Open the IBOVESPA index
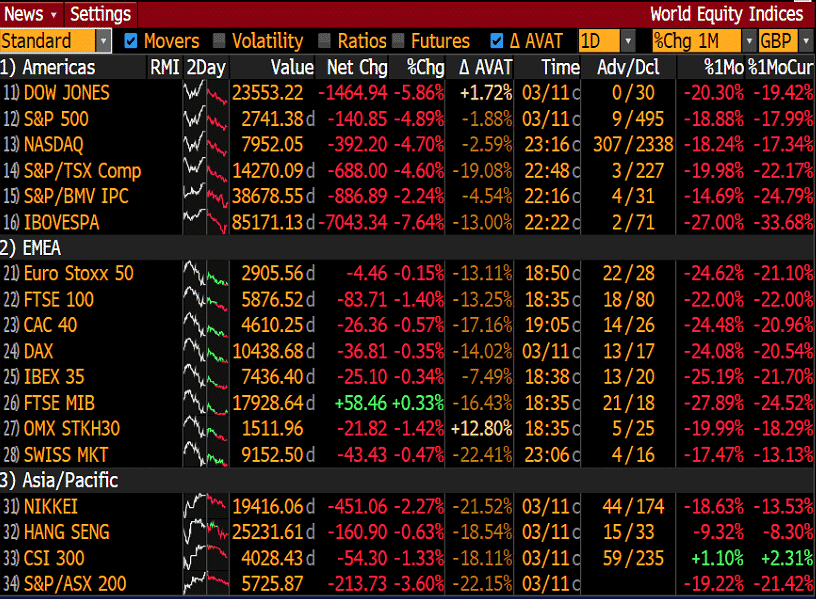This screenshot has width=816, height=599. 61,222
